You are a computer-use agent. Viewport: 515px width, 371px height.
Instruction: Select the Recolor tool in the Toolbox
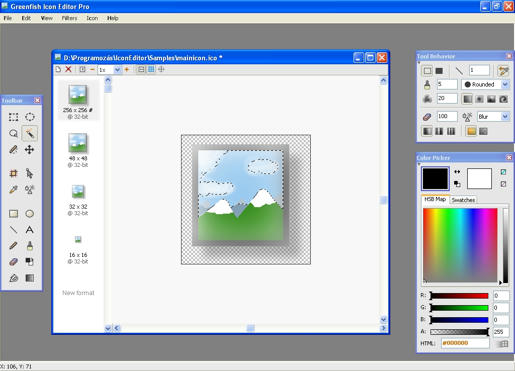(30, 262)
